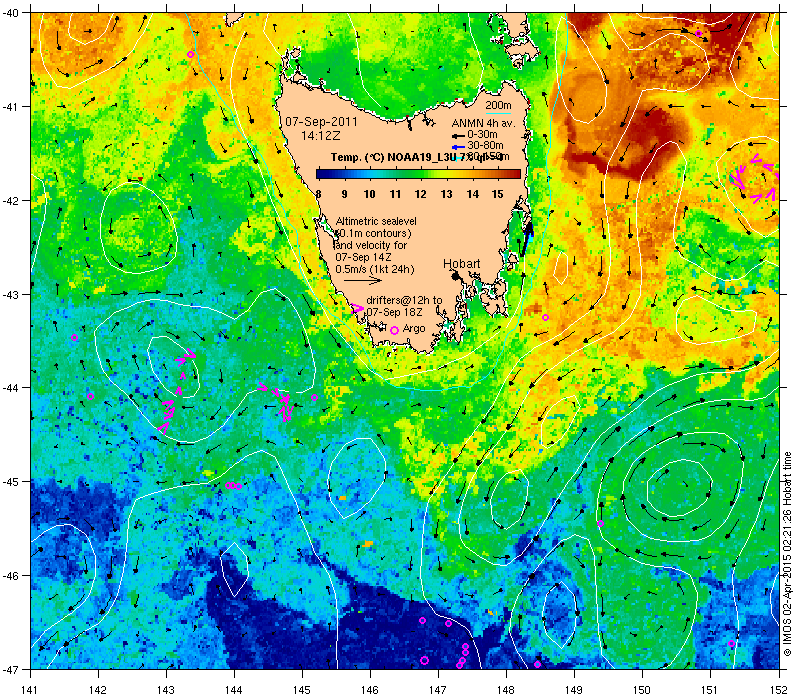Click the magenta Argo legend circle
The height and width of the screenshot is (700, 800).
[394, 330]
